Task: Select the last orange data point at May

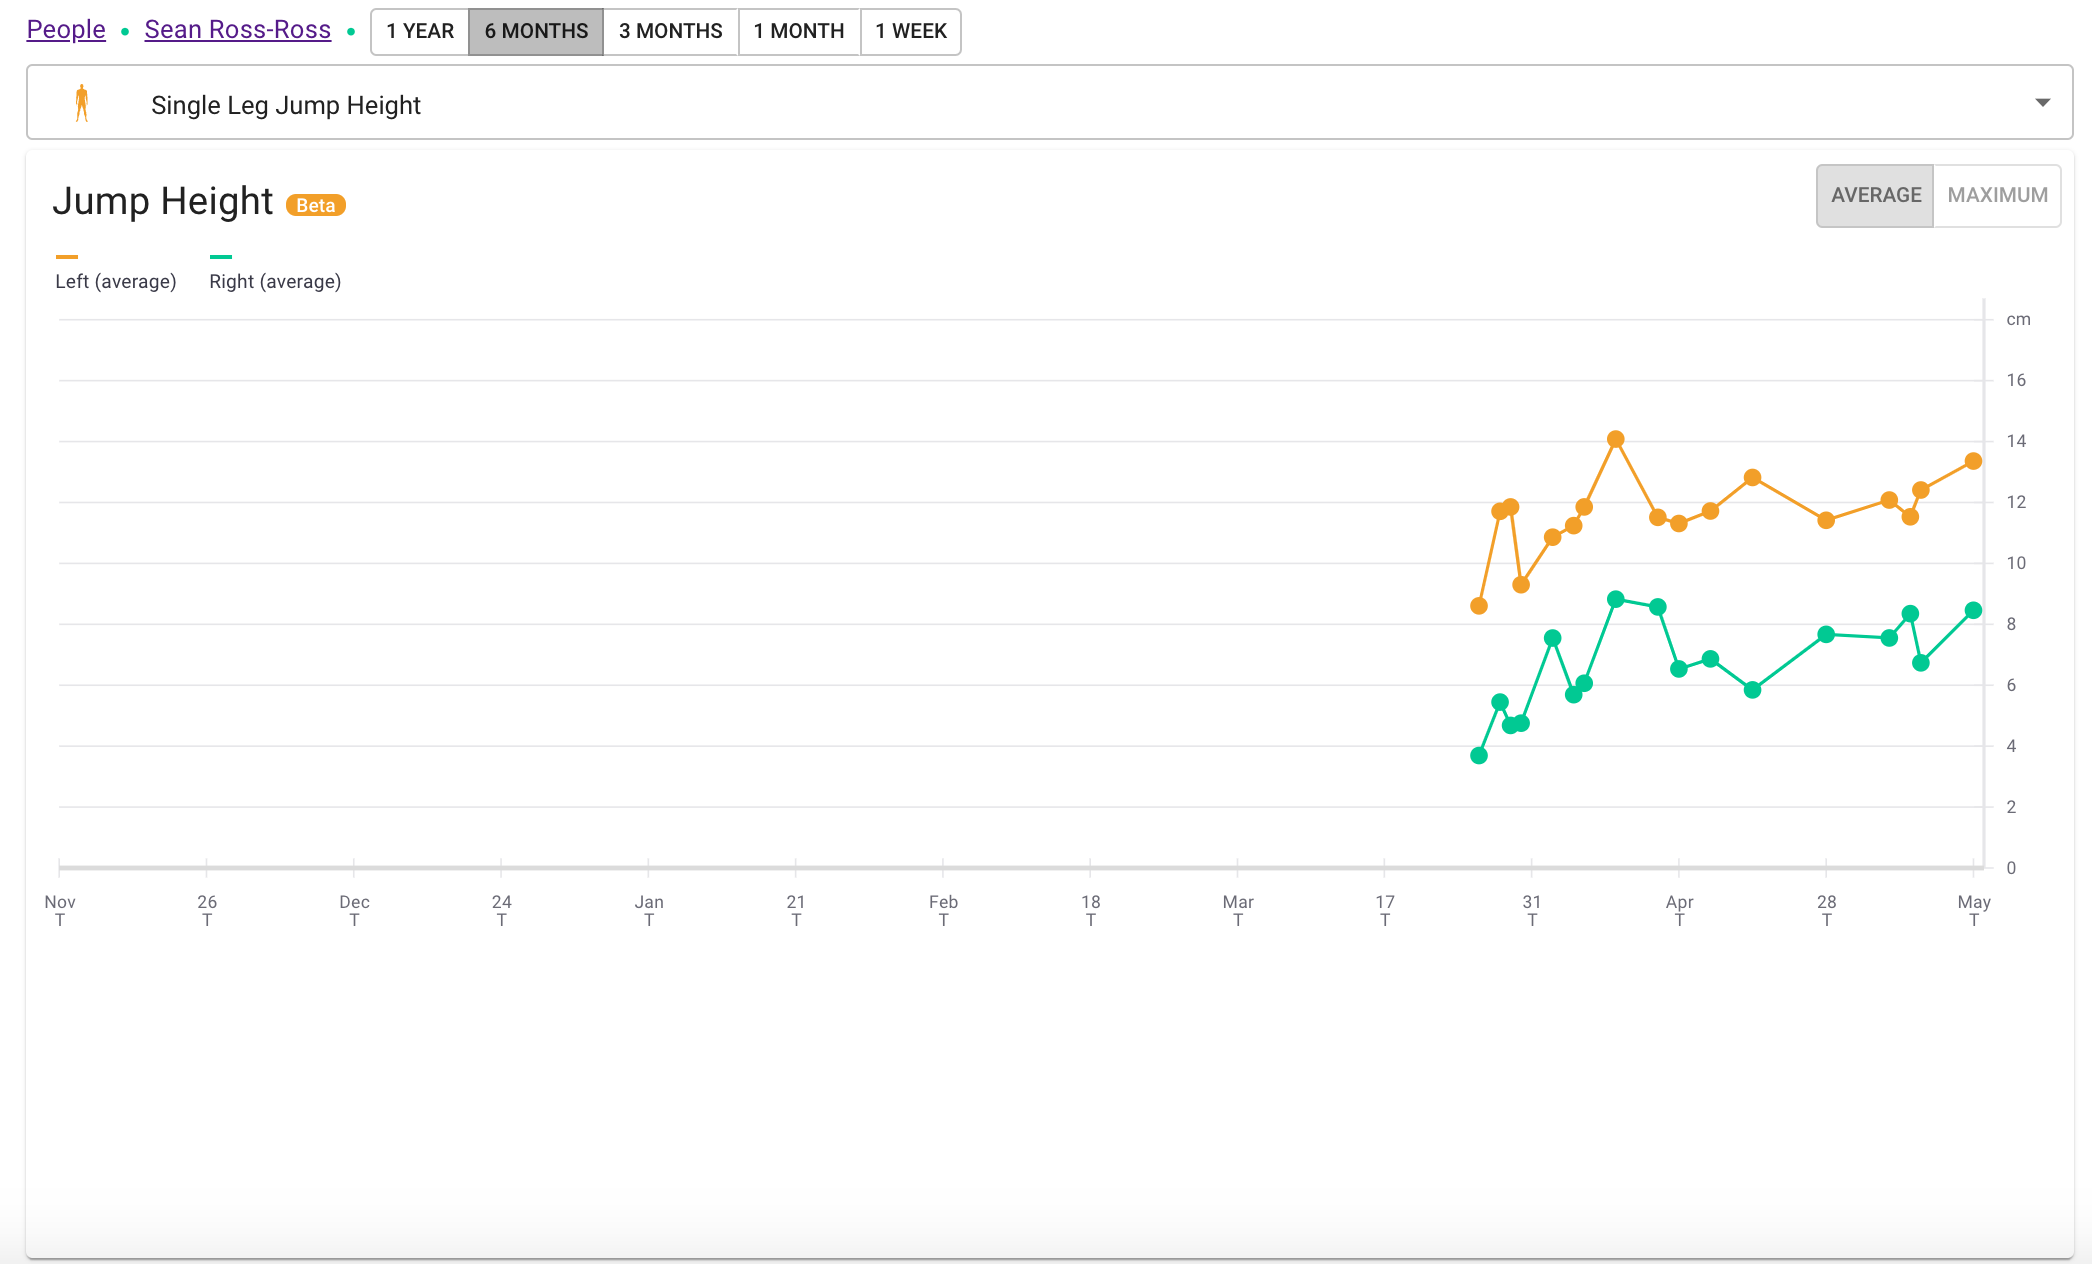Action: pyautogui.click(x=1973, y=461)
